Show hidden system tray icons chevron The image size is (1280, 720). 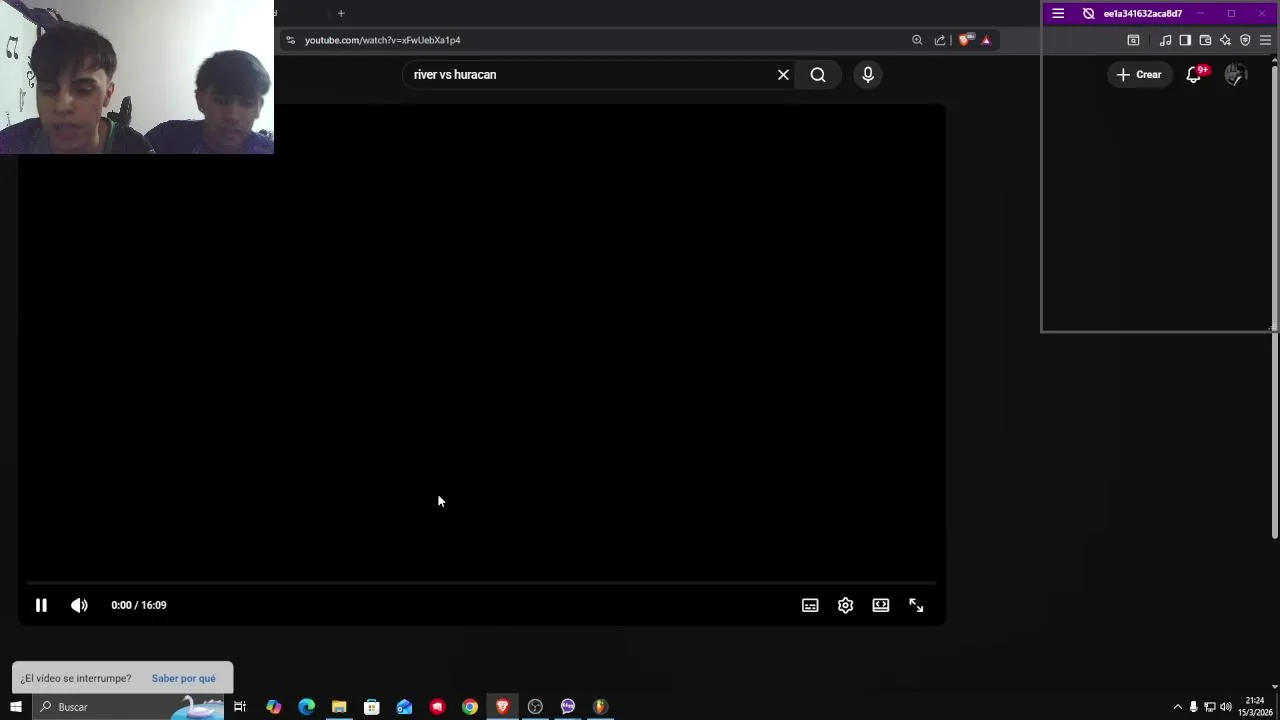point(1177,707)
